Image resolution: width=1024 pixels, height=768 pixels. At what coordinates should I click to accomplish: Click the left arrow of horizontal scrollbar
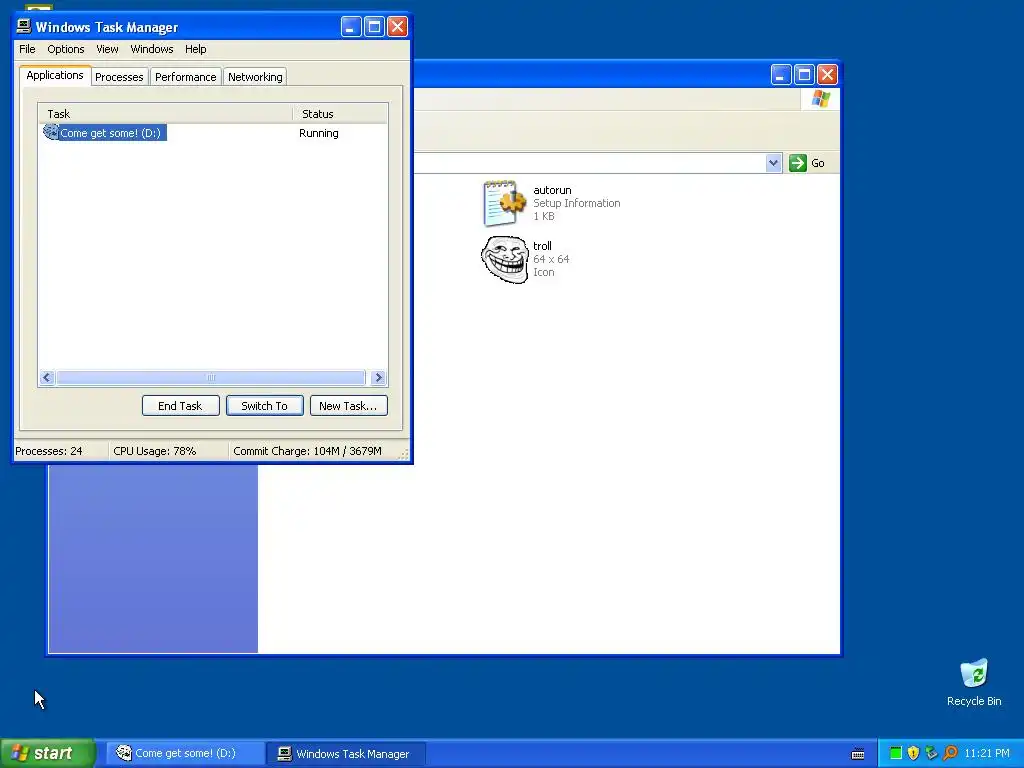pos(46,377)
